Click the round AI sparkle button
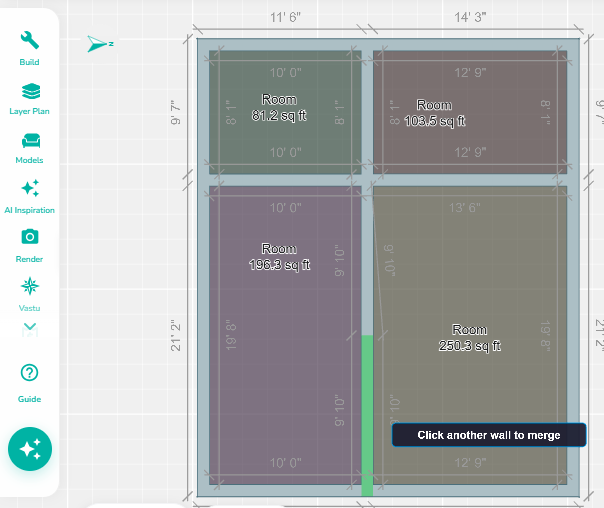The width and height of the screenshot is (604, 508). pyautogui.click(x=30, y=449)
